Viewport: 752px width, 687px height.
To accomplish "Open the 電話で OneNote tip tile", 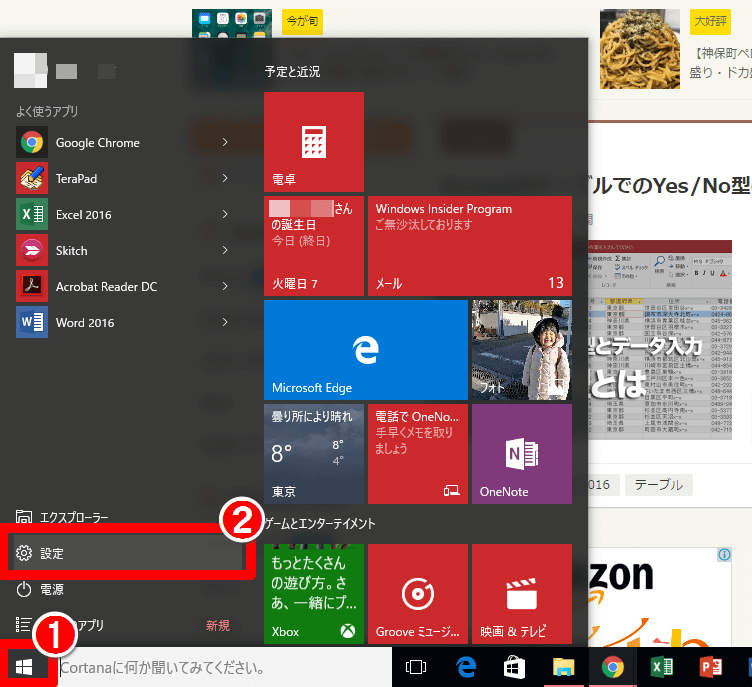I will click(x=418, y=454).
